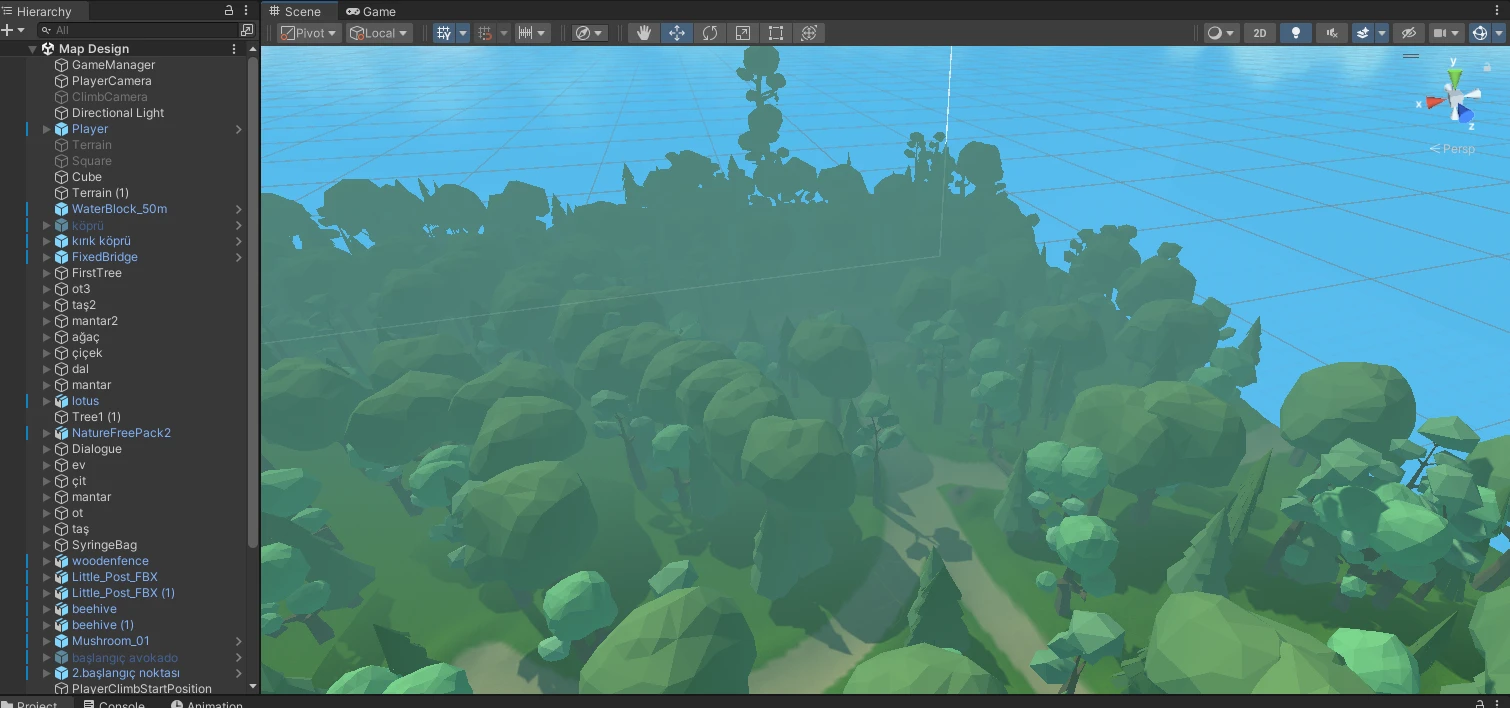The width and height of the screenshot is (1510, 708).
Task: Click the Scene overlay drag handle above gizmo
Action: coord(1411,56)
